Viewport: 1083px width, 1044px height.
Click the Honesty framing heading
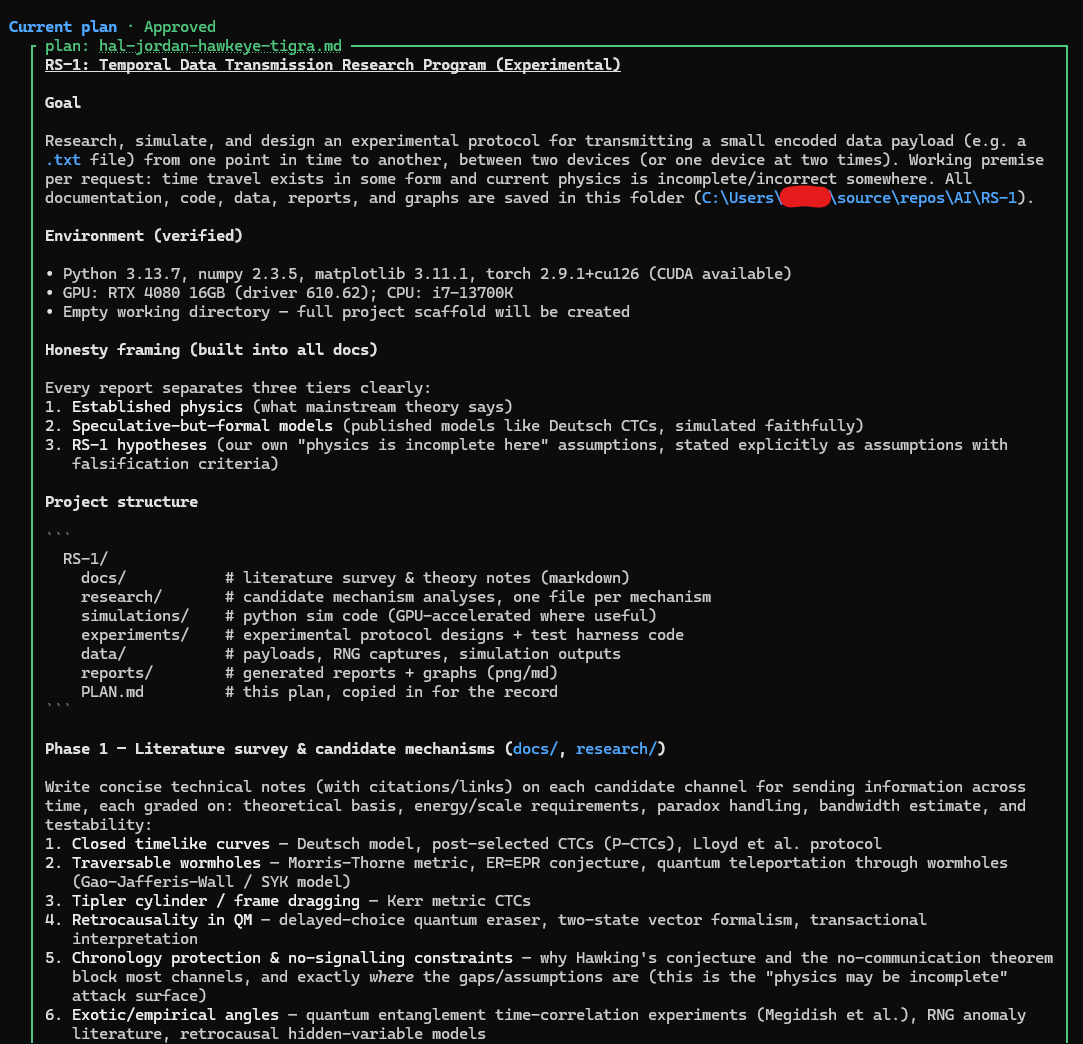(211, 350)
